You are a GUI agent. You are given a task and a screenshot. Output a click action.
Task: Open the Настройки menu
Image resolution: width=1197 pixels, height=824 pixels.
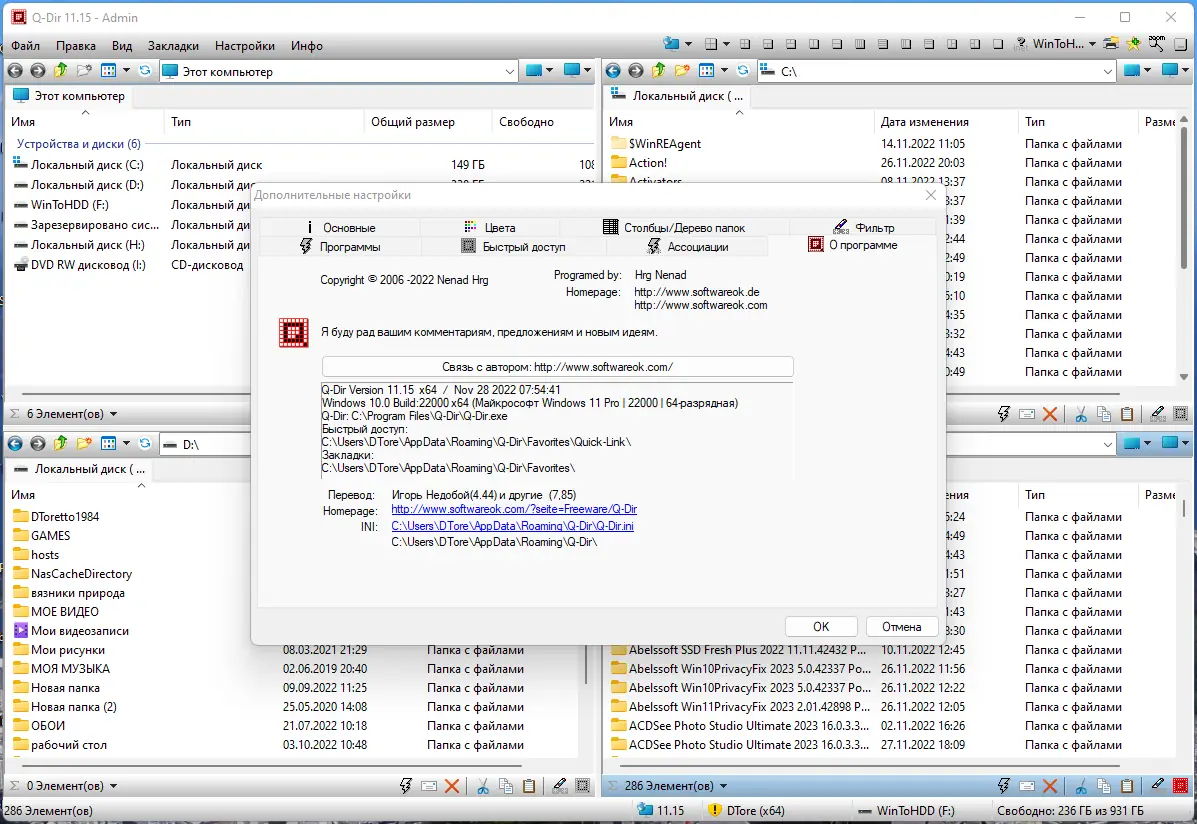click(245, 46)
